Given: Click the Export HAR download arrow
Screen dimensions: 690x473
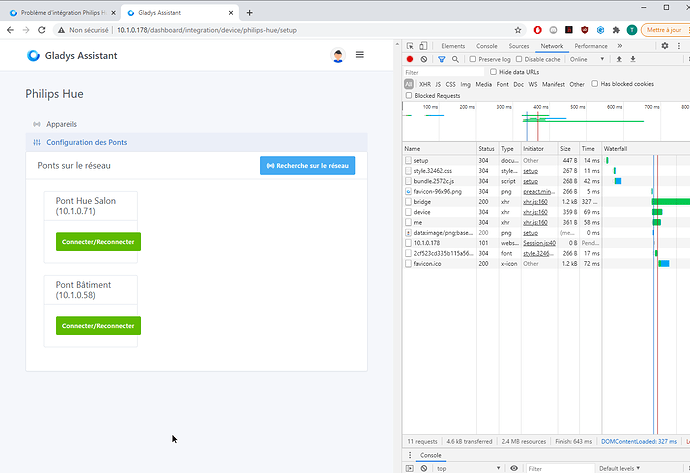Looking at the screenshot, I should click(x=633, y=59).
